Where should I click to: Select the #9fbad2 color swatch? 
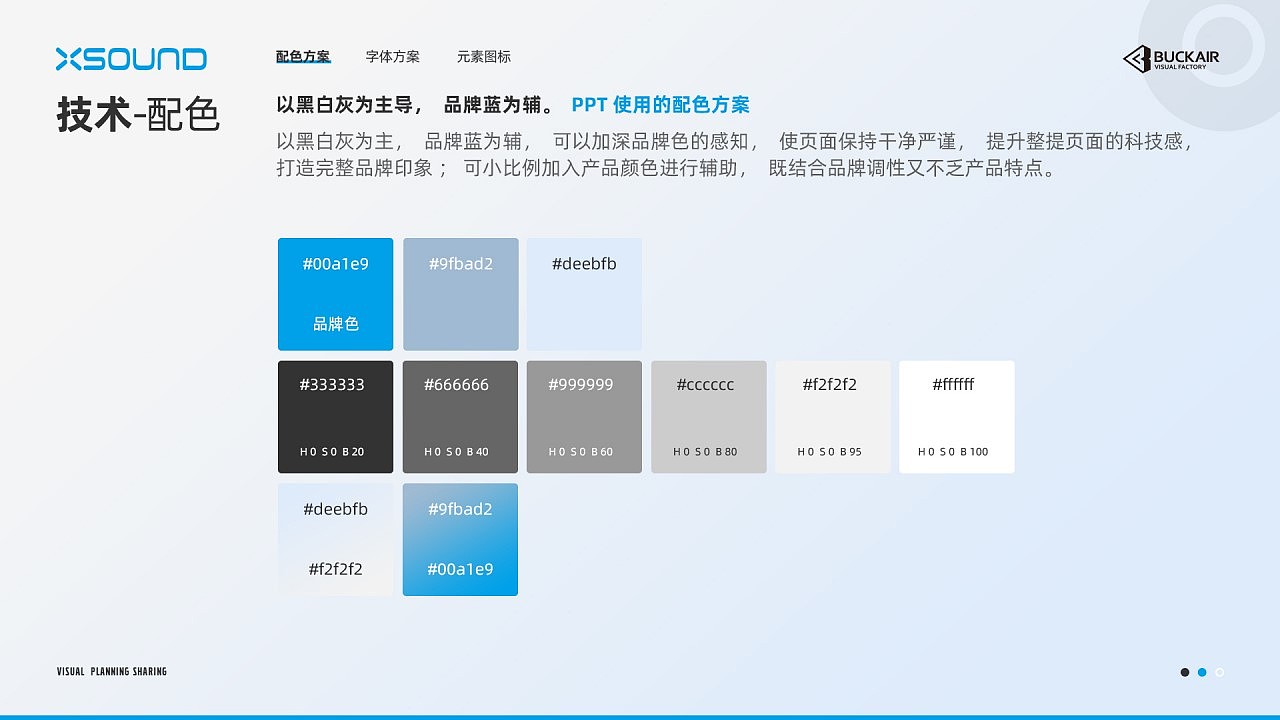[x=460, y=293]
